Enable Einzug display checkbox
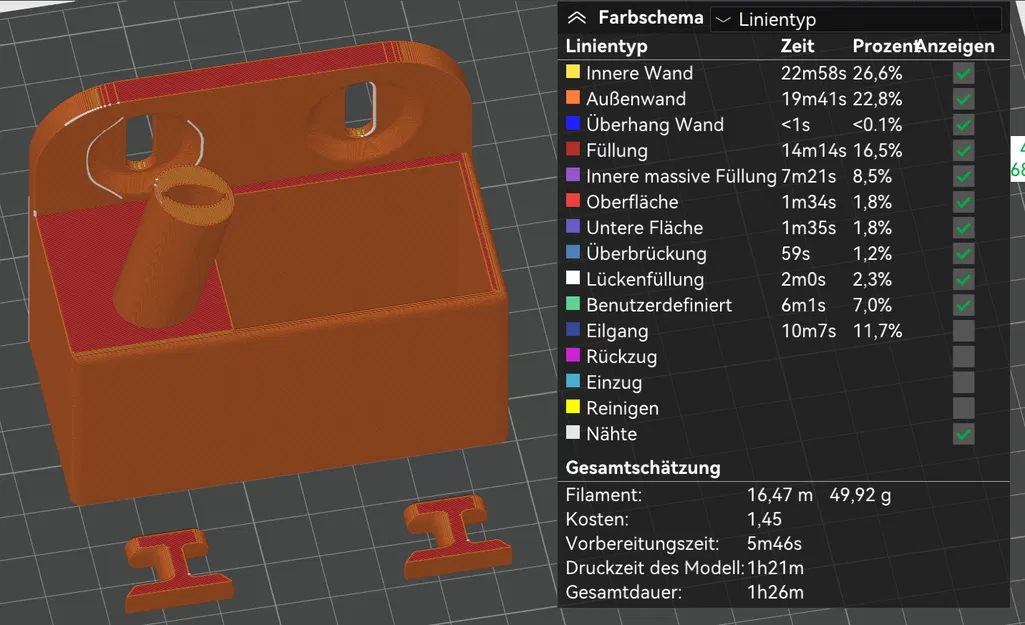The image size is (1025, 625). click(x=963, y=382)
